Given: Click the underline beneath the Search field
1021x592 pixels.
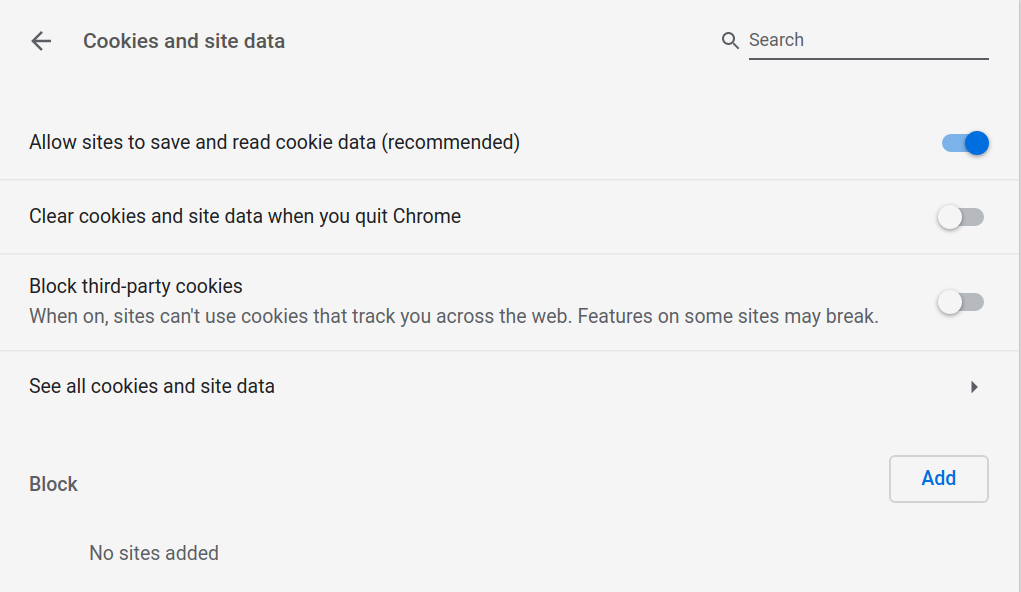Looking at the screenshot, I should [x=868, y=59].
